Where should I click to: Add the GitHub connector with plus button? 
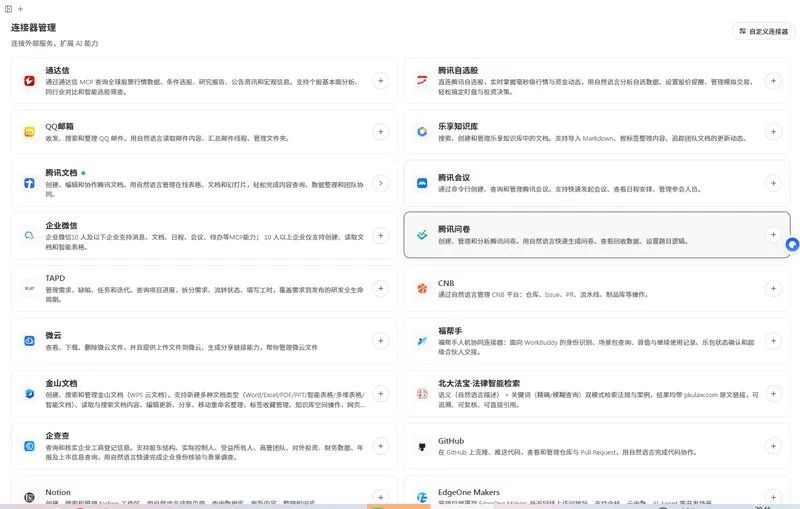(x=773, y=446)
